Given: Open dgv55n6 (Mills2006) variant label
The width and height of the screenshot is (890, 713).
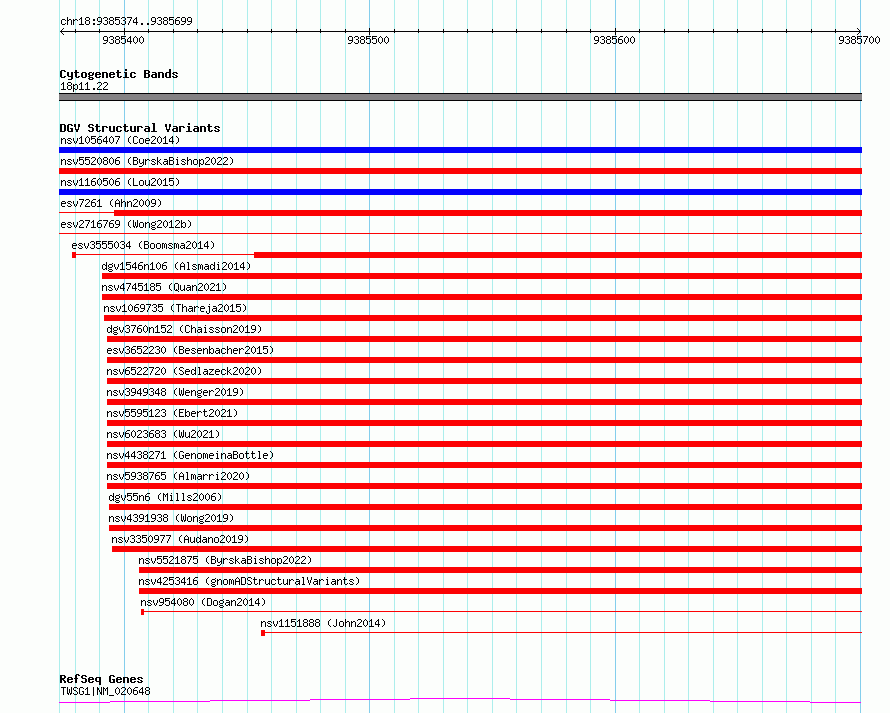Looking at the screenshot, I should 165,497.
